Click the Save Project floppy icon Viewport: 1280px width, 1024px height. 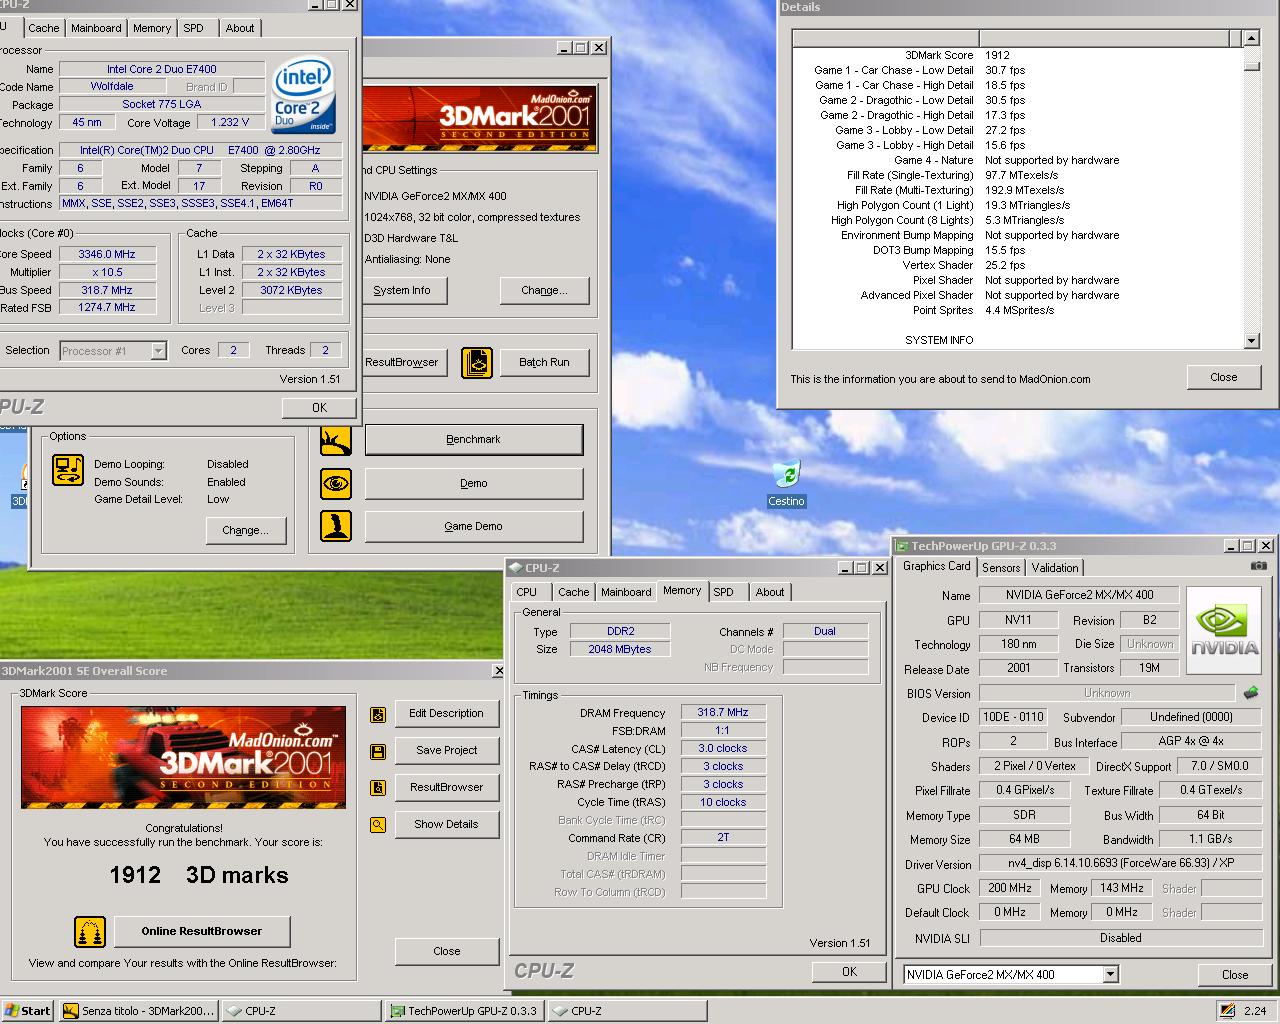point(378,751)
